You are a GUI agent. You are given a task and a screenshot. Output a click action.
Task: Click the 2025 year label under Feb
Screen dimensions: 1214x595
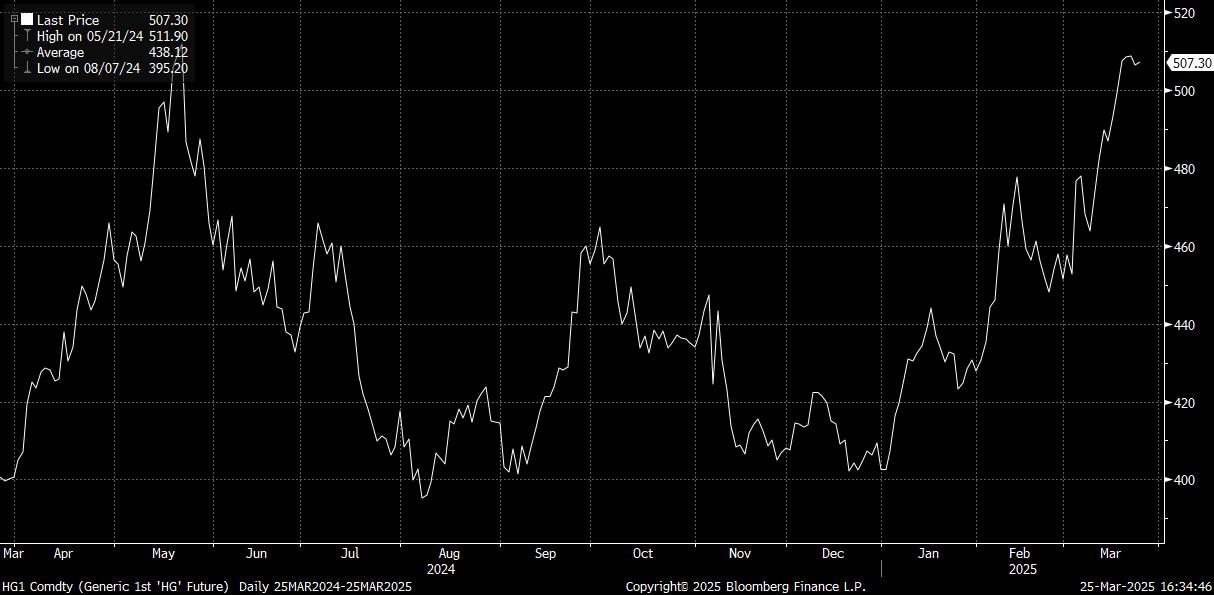click(x=1022, y=569)
